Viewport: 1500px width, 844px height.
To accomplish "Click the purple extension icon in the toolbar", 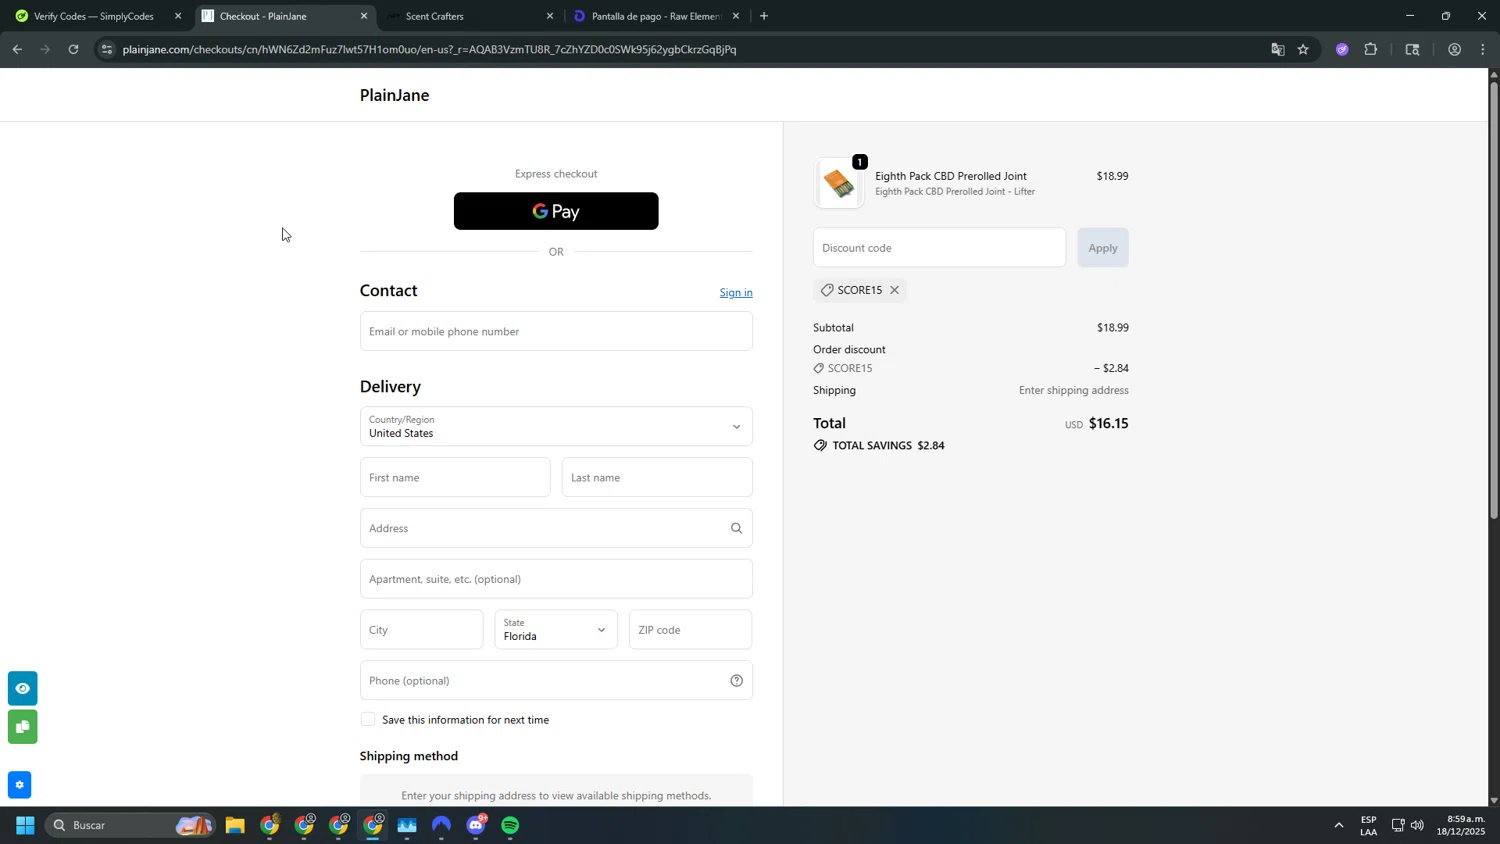I will (1342, 49).
